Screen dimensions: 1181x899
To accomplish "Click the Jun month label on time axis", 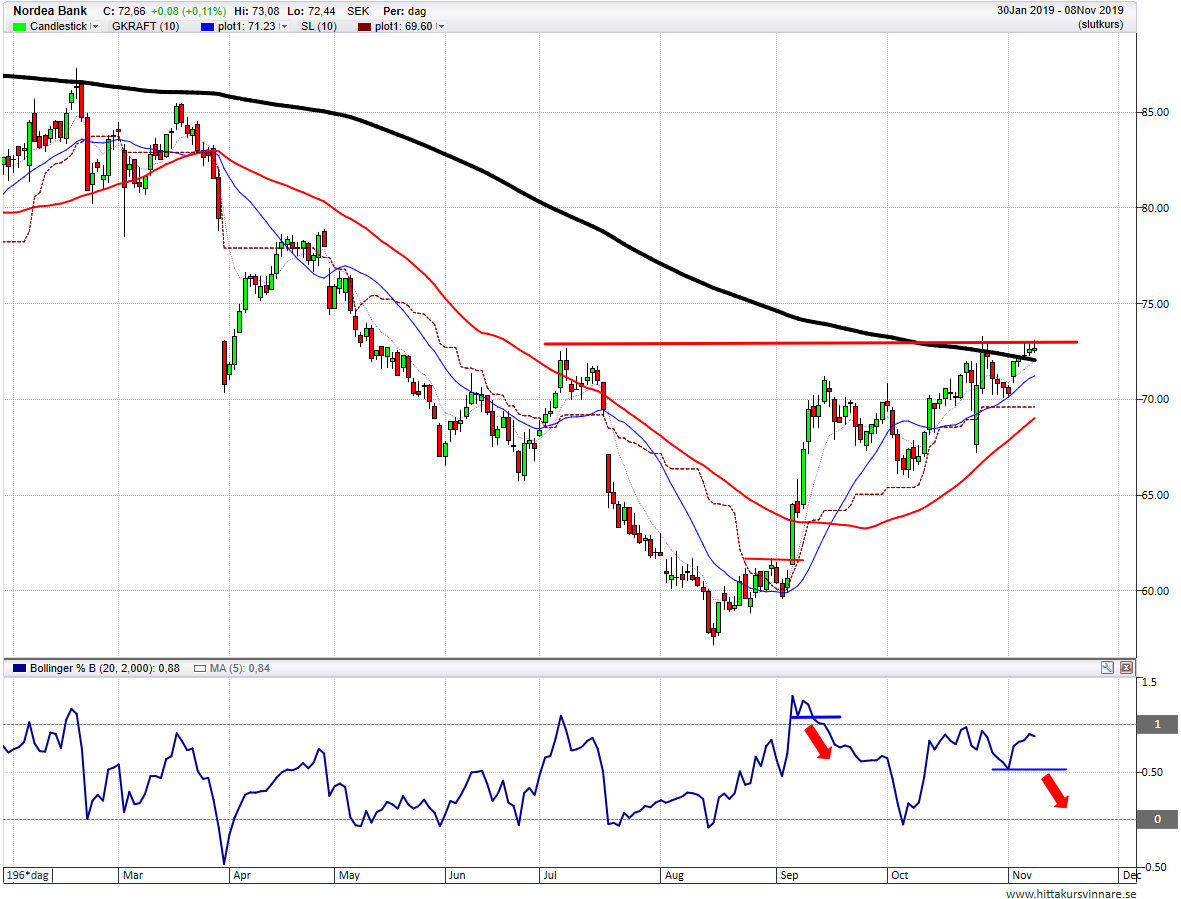I will 457,875.
